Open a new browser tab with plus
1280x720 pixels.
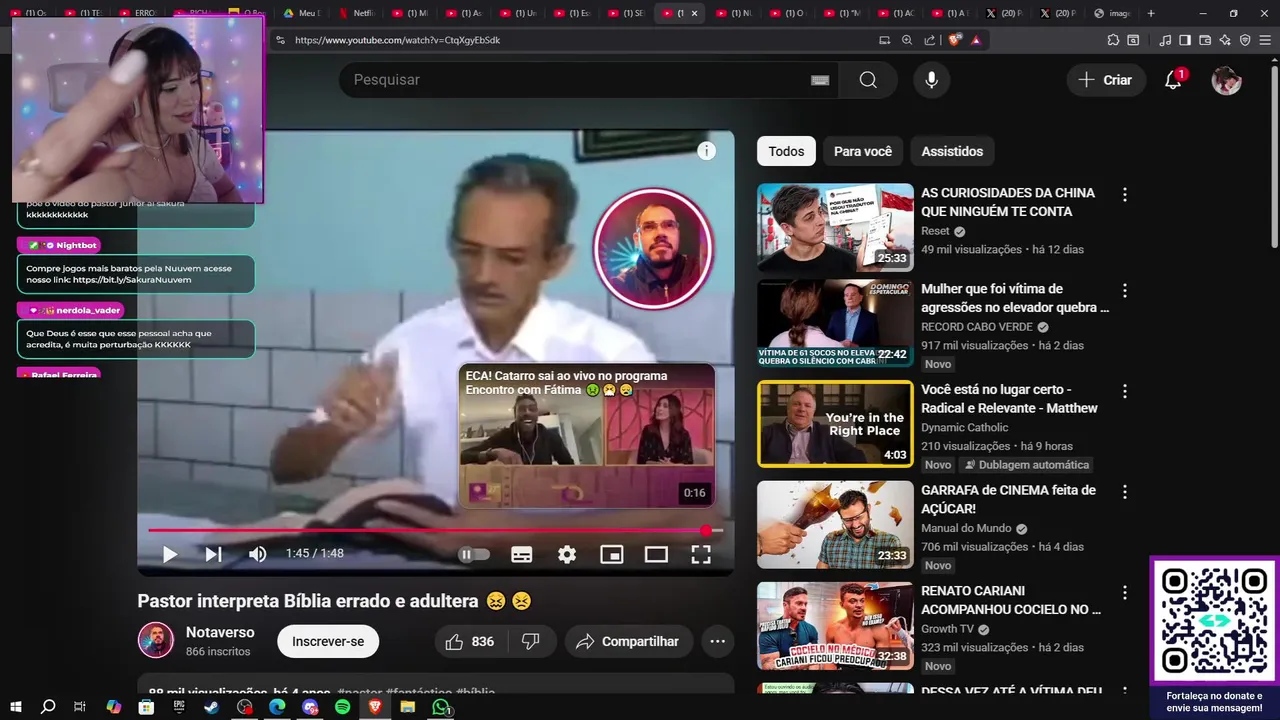click(x=1151, y=13)
